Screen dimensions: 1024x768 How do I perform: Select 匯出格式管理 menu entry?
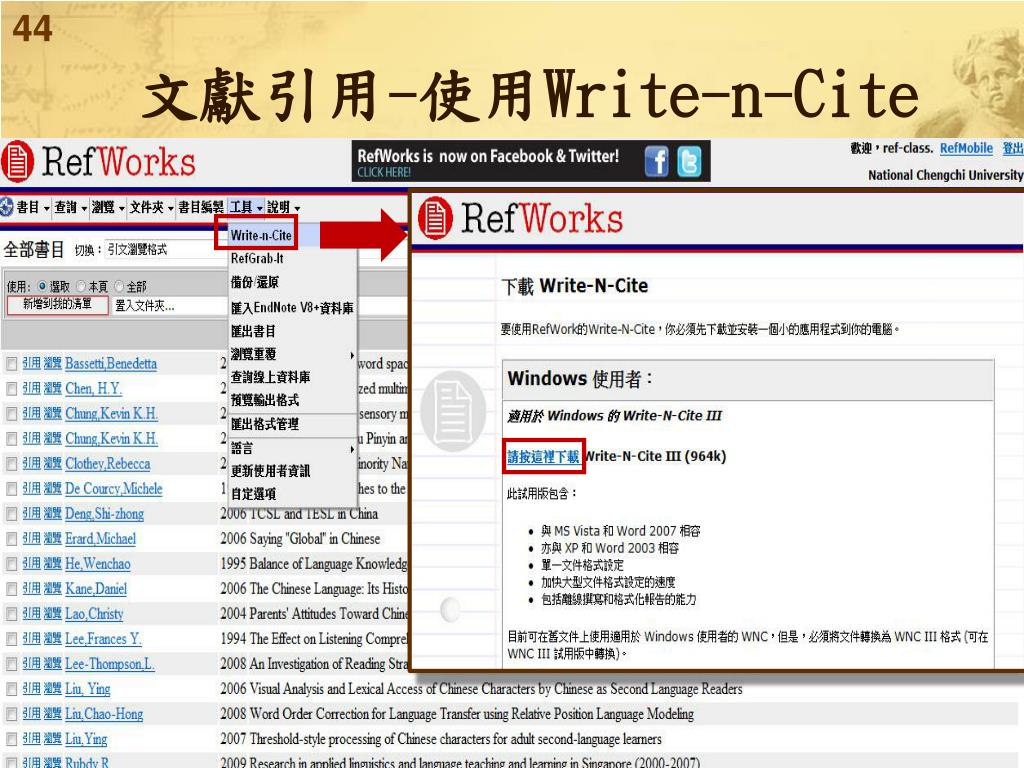coord(264,424)
